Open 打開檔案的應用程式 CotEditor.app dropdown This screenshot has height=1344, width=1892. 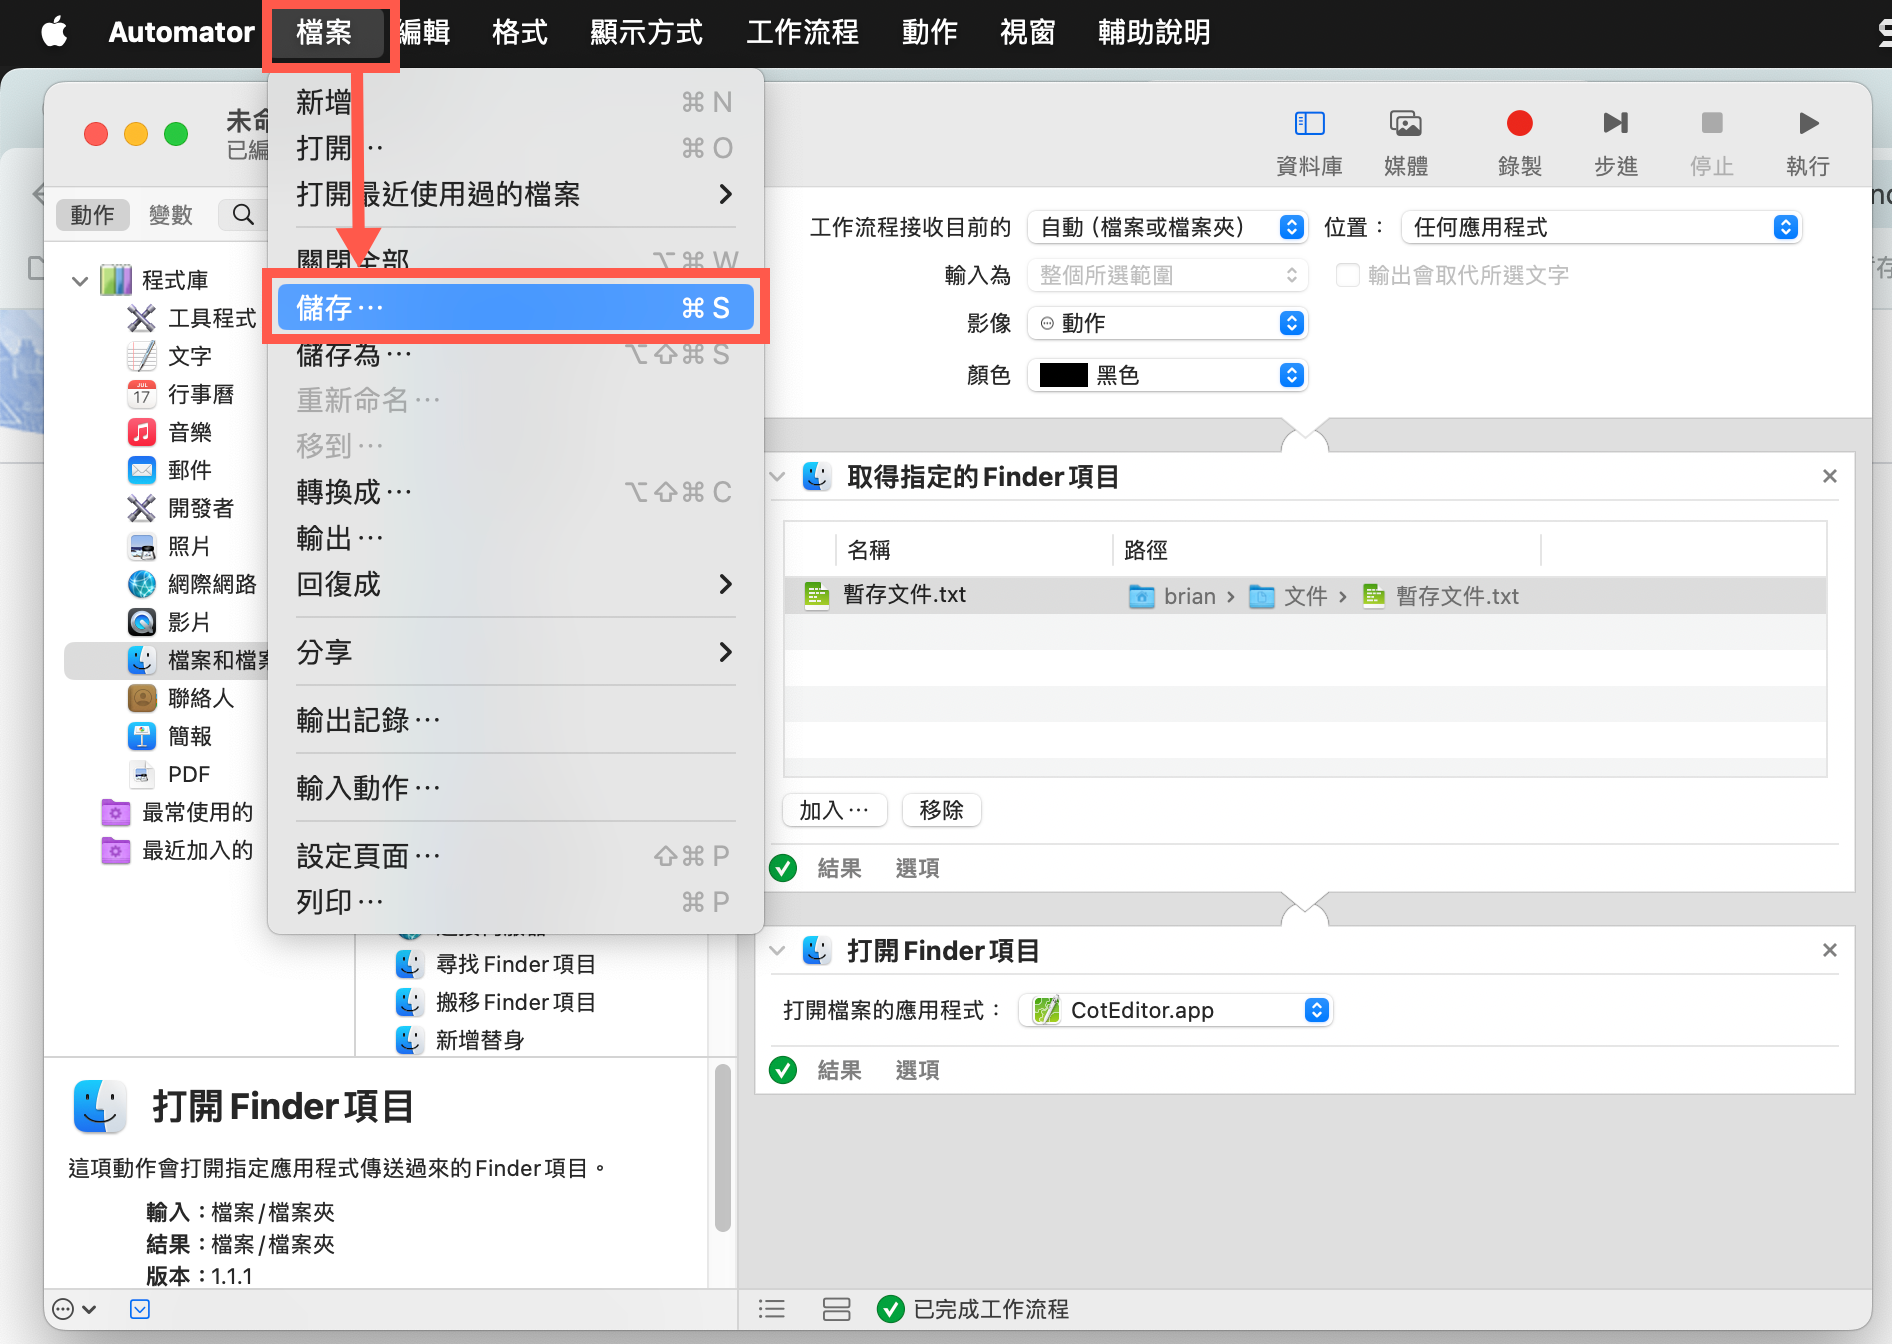point(1175,1010)
